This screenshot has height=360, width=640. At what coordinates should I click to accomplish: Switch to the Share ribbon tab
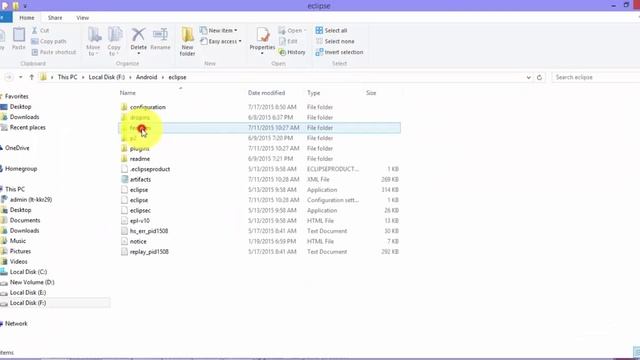coord(55,18)
